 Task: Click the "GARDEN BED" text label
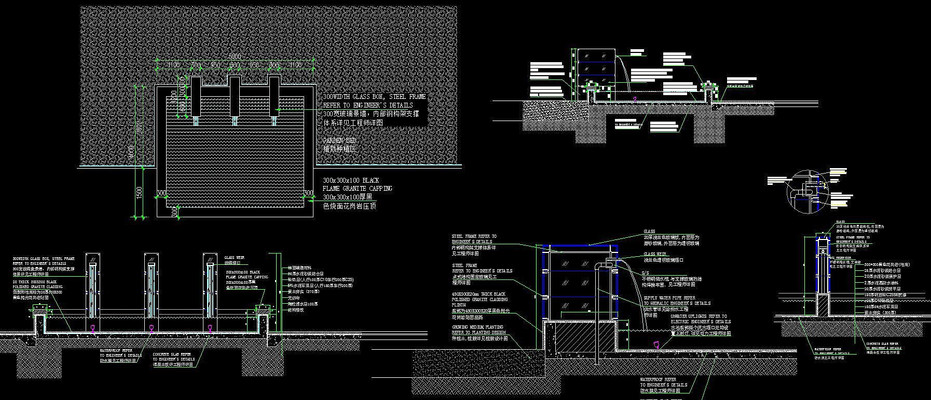point(340,140)
